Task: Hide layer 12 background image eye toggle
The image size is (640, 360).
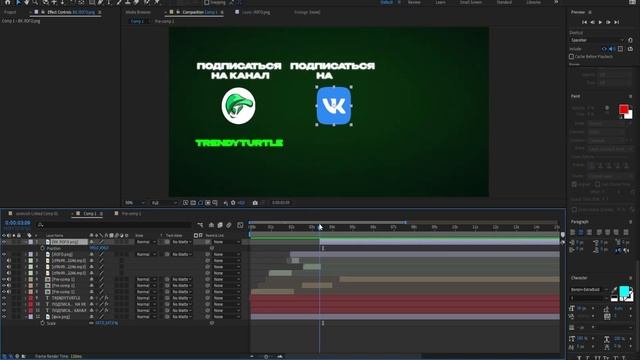Action: tap(4, 317)
